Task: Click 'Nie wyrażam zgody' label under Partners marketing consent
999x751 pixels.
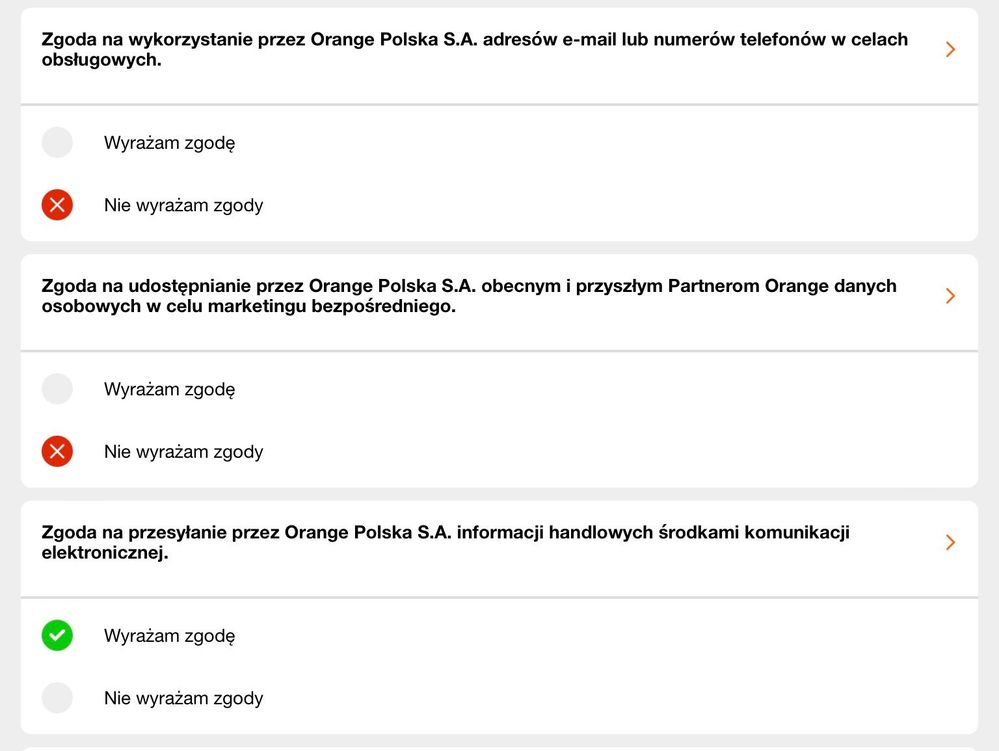Action: point(183,452)
